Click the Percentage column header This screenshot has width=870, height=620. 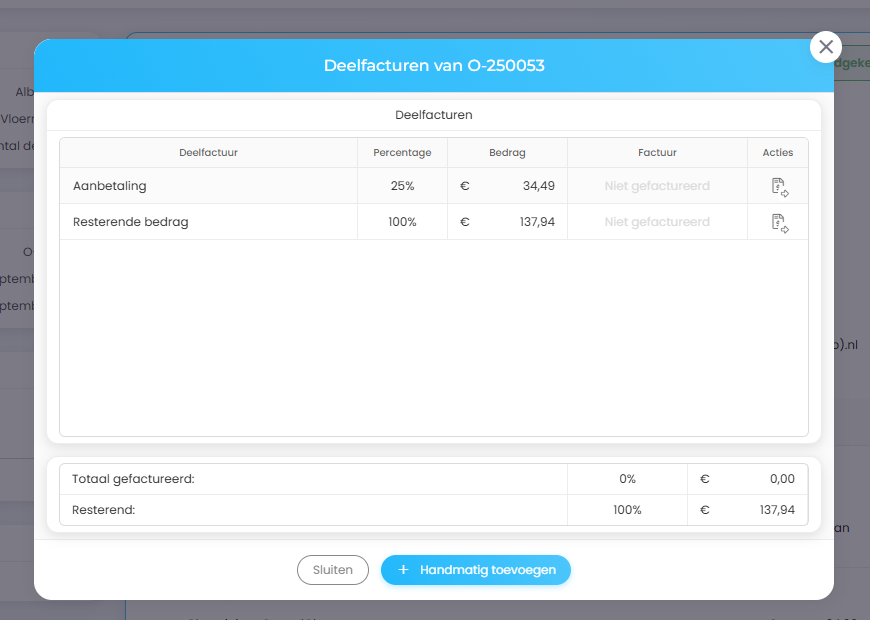[x=402, y=153]
